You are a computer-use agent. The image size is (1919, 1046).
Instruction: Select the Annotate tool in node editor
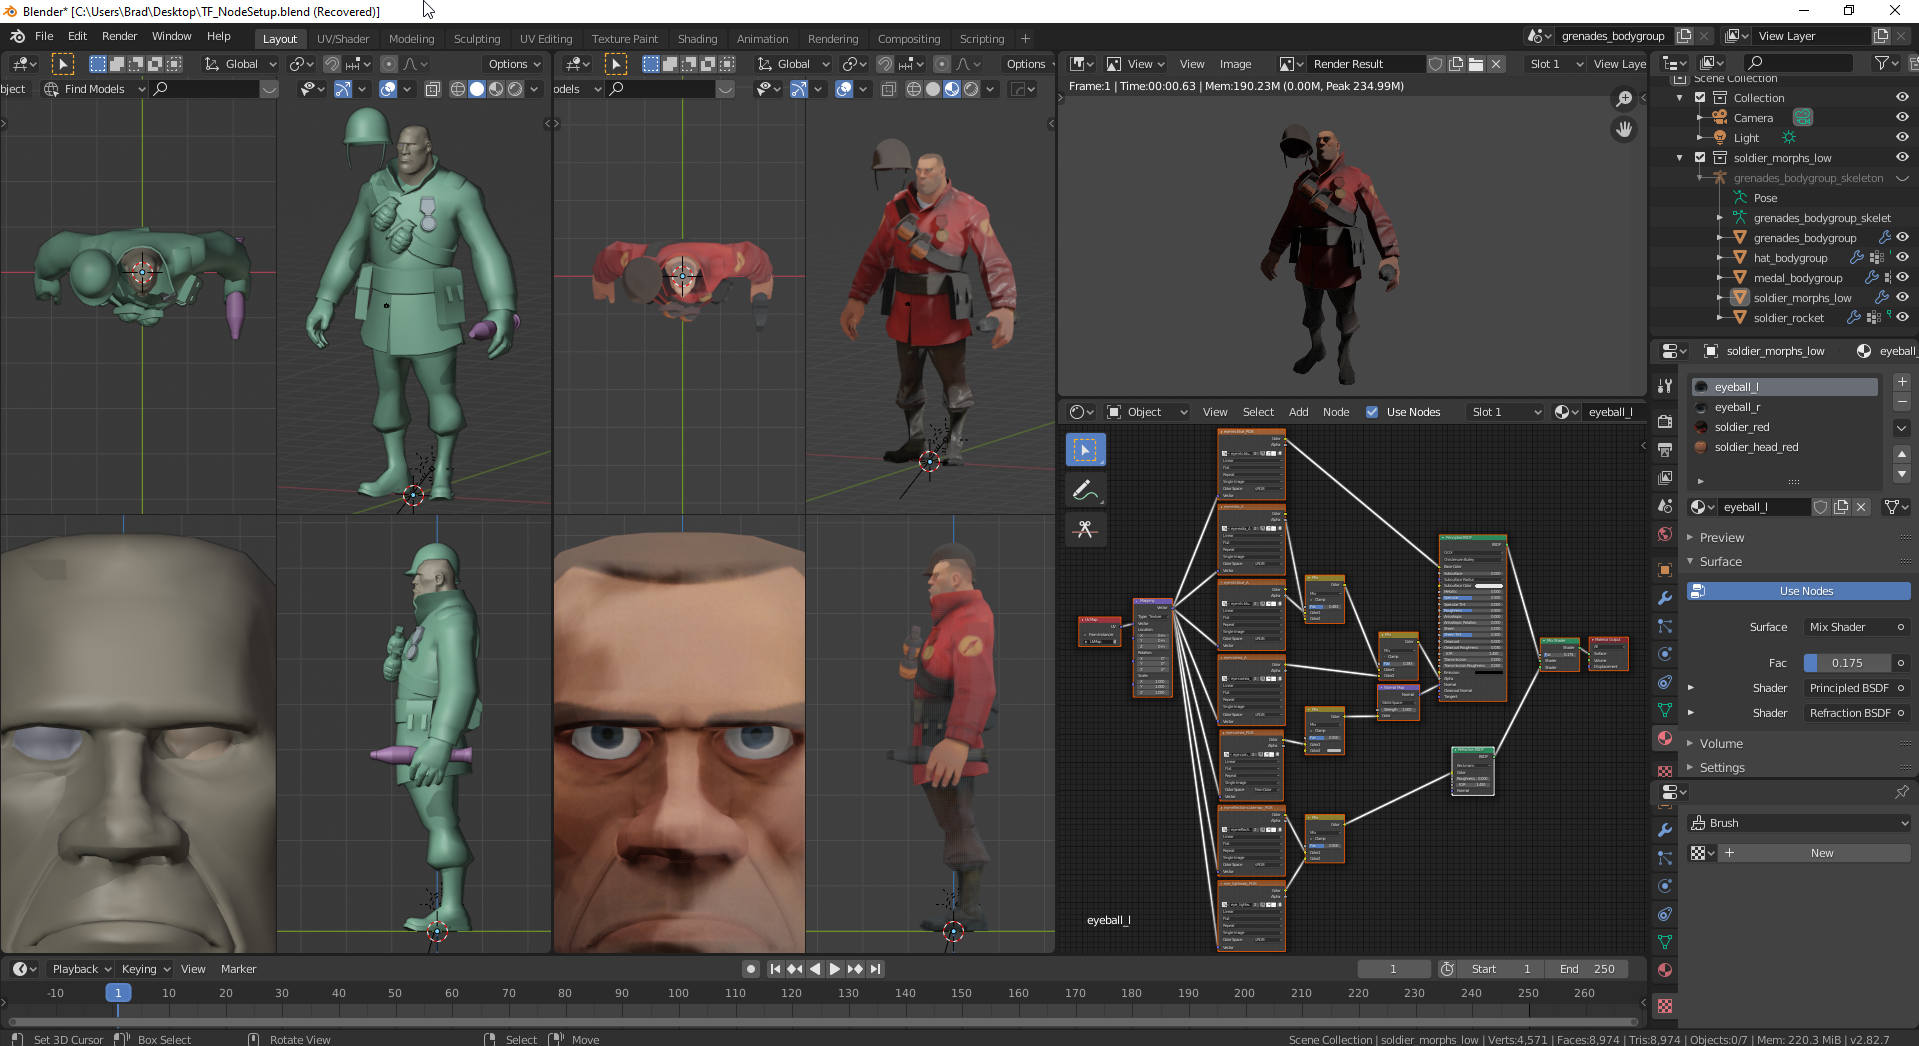[x=1085, y=490]
